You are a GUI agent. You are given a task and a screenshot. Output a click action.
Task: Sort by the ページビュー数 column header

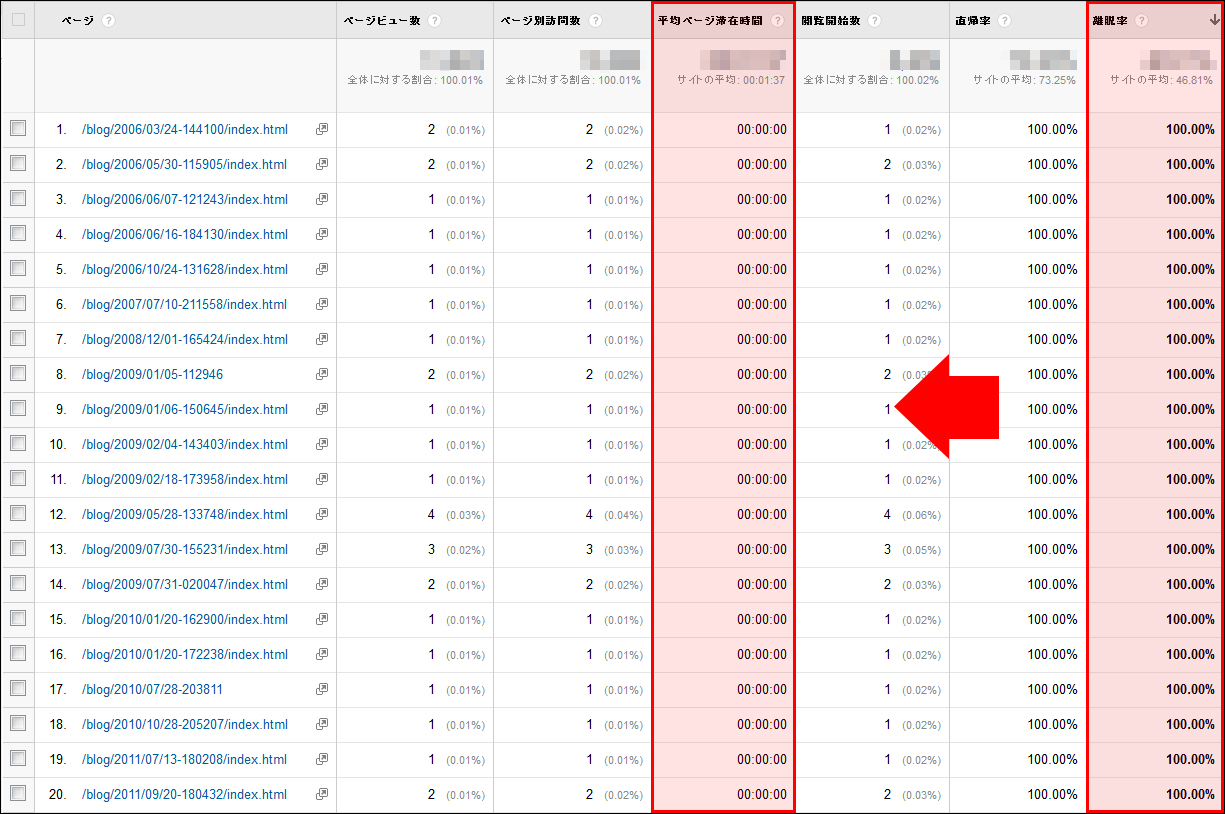pyautogui.click(x=381, y=21)
